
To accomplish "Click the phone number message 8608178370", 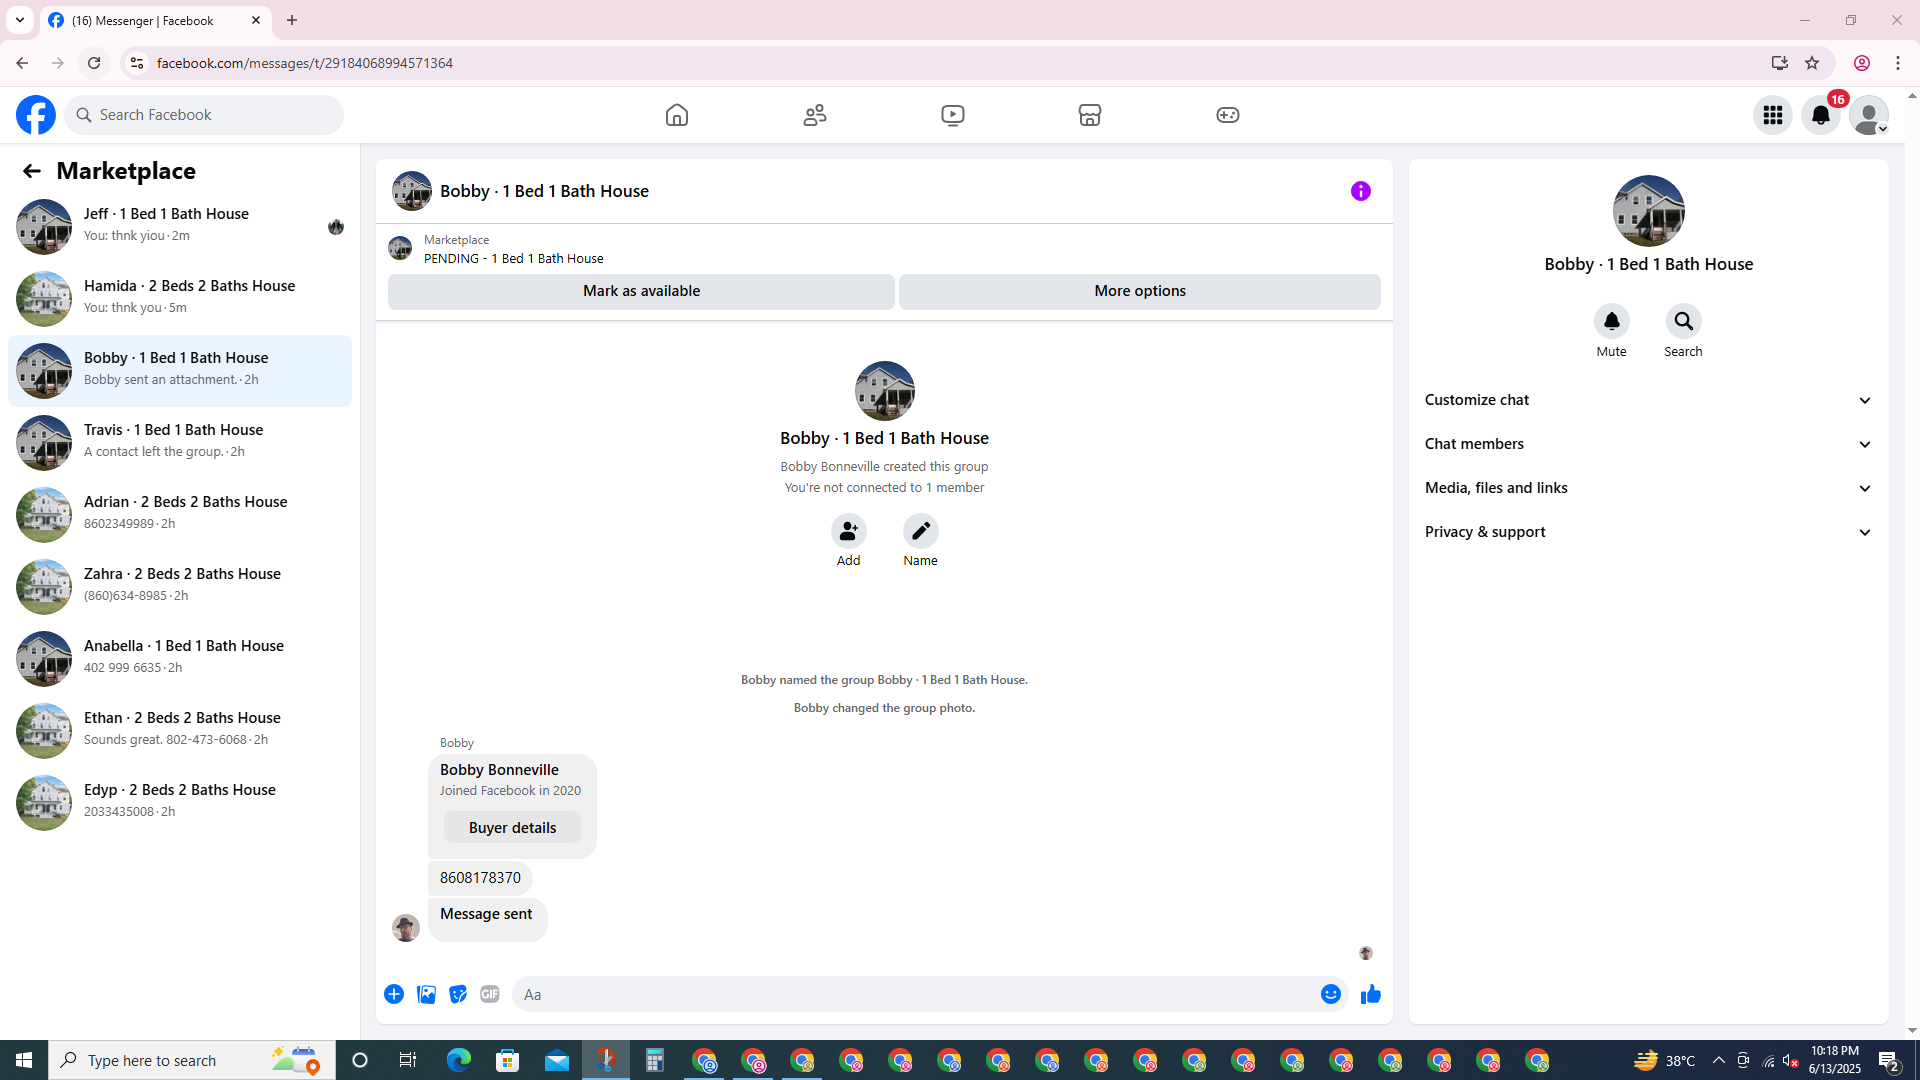I will 480,878.
